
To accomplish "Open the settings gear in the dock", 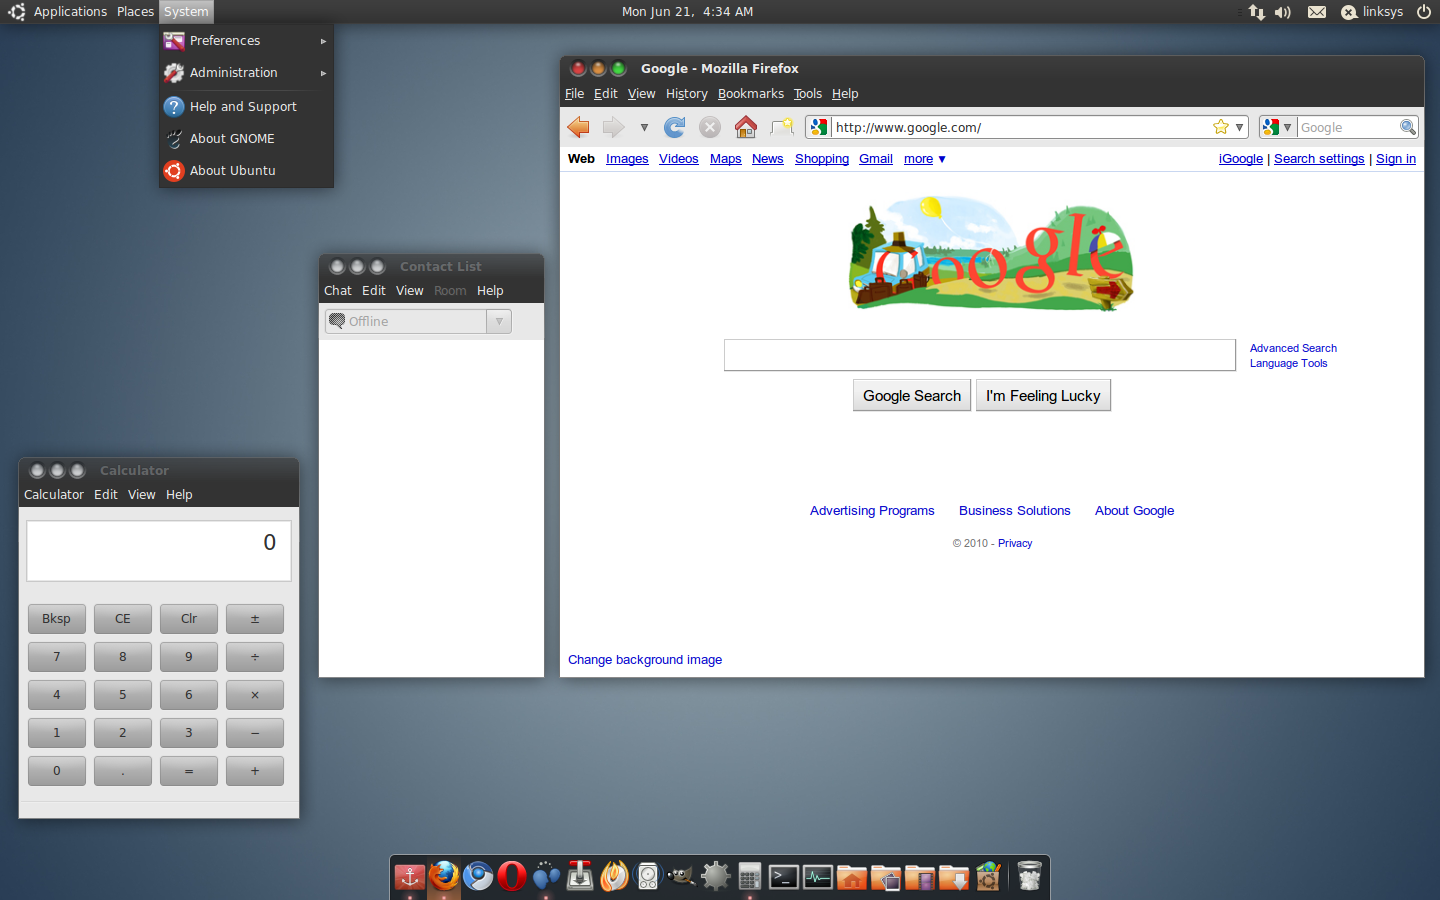I will click(716, 877).
